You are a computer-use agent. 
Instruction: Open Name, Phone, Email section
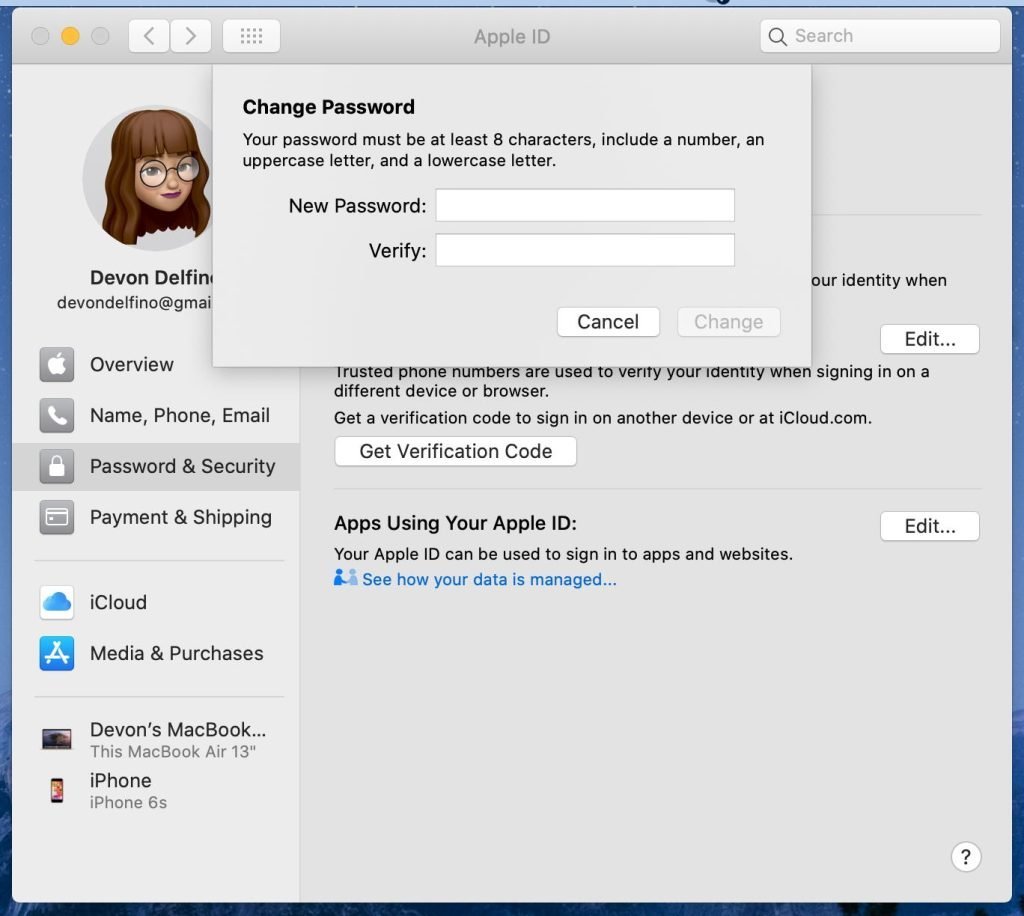pos(156,415)
